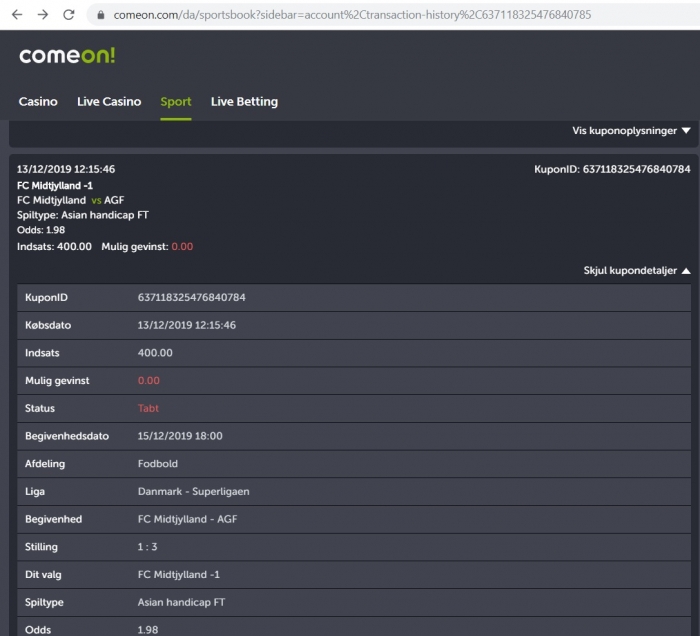Click the Liga value Danmark - Superligaen
This screenshot has height=636, width=700.
point(193,491)
